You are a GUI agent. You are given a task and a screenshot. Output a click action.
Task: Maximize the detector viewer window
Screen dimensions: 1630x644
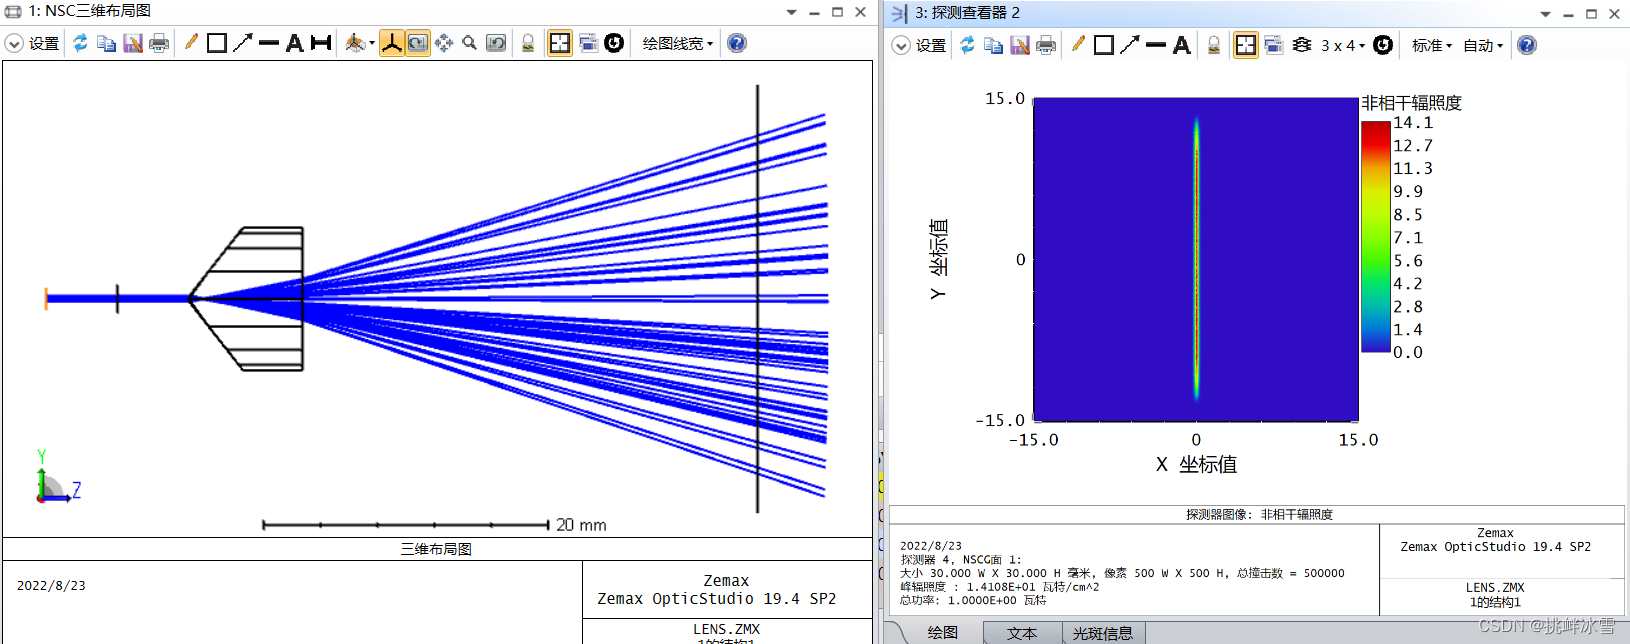[1591, 14]
